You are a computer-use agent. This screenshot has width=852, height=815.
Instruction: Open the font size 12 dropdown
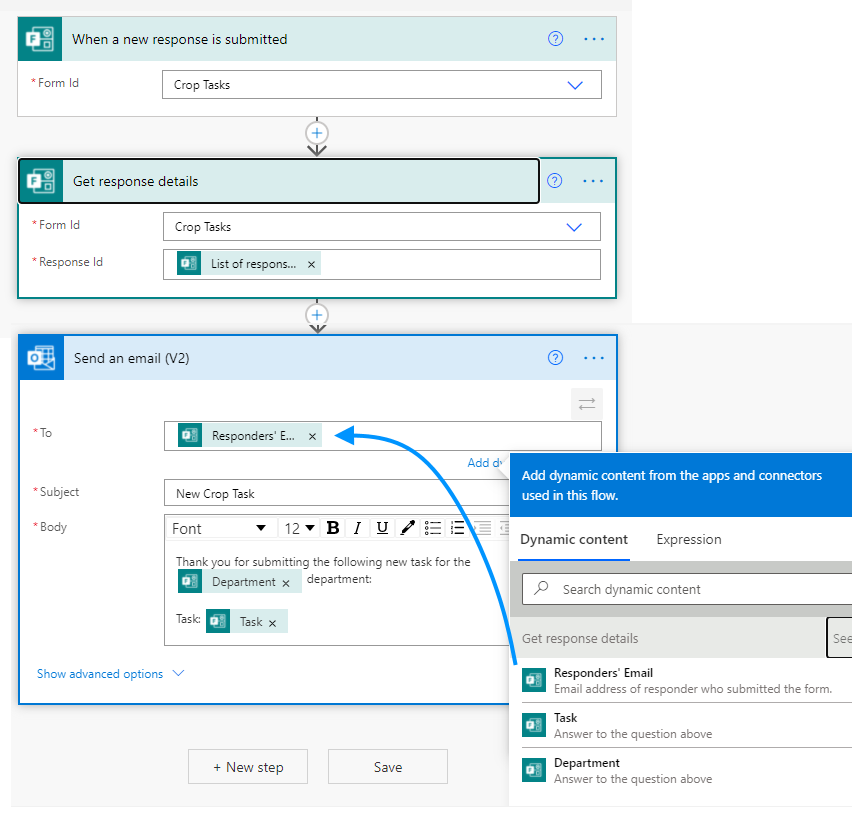pyautogui.click(x=299, y=528)
